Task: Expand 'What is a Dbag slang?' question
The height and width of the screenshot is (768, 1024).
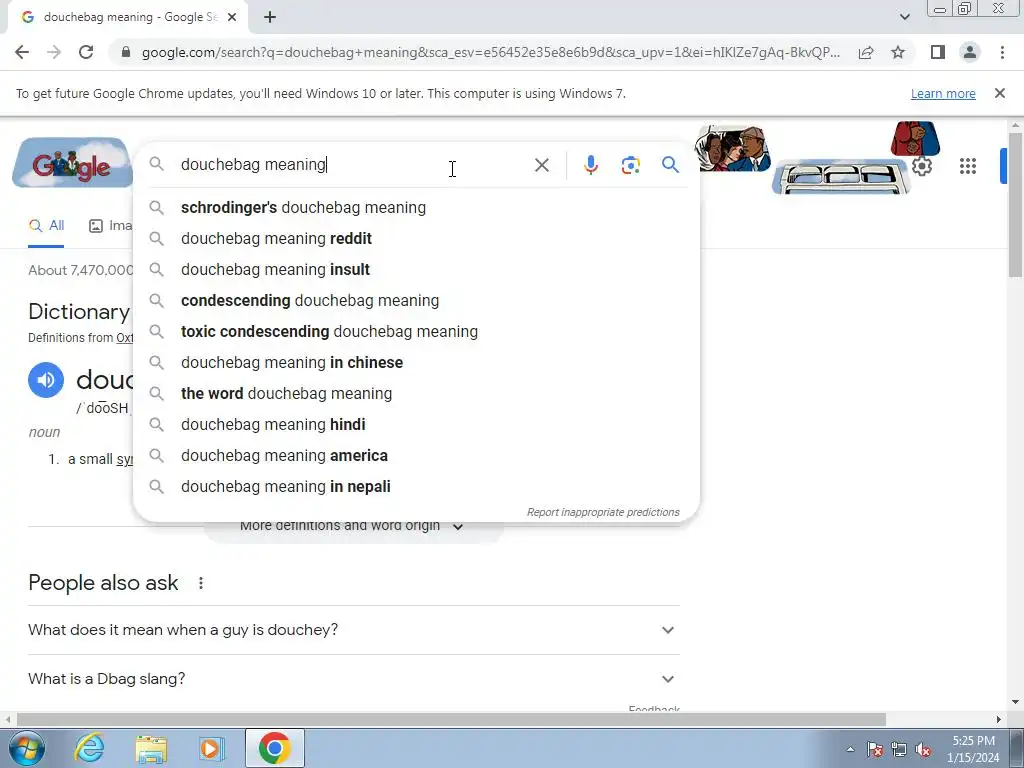Action: [x=354, y=679]
